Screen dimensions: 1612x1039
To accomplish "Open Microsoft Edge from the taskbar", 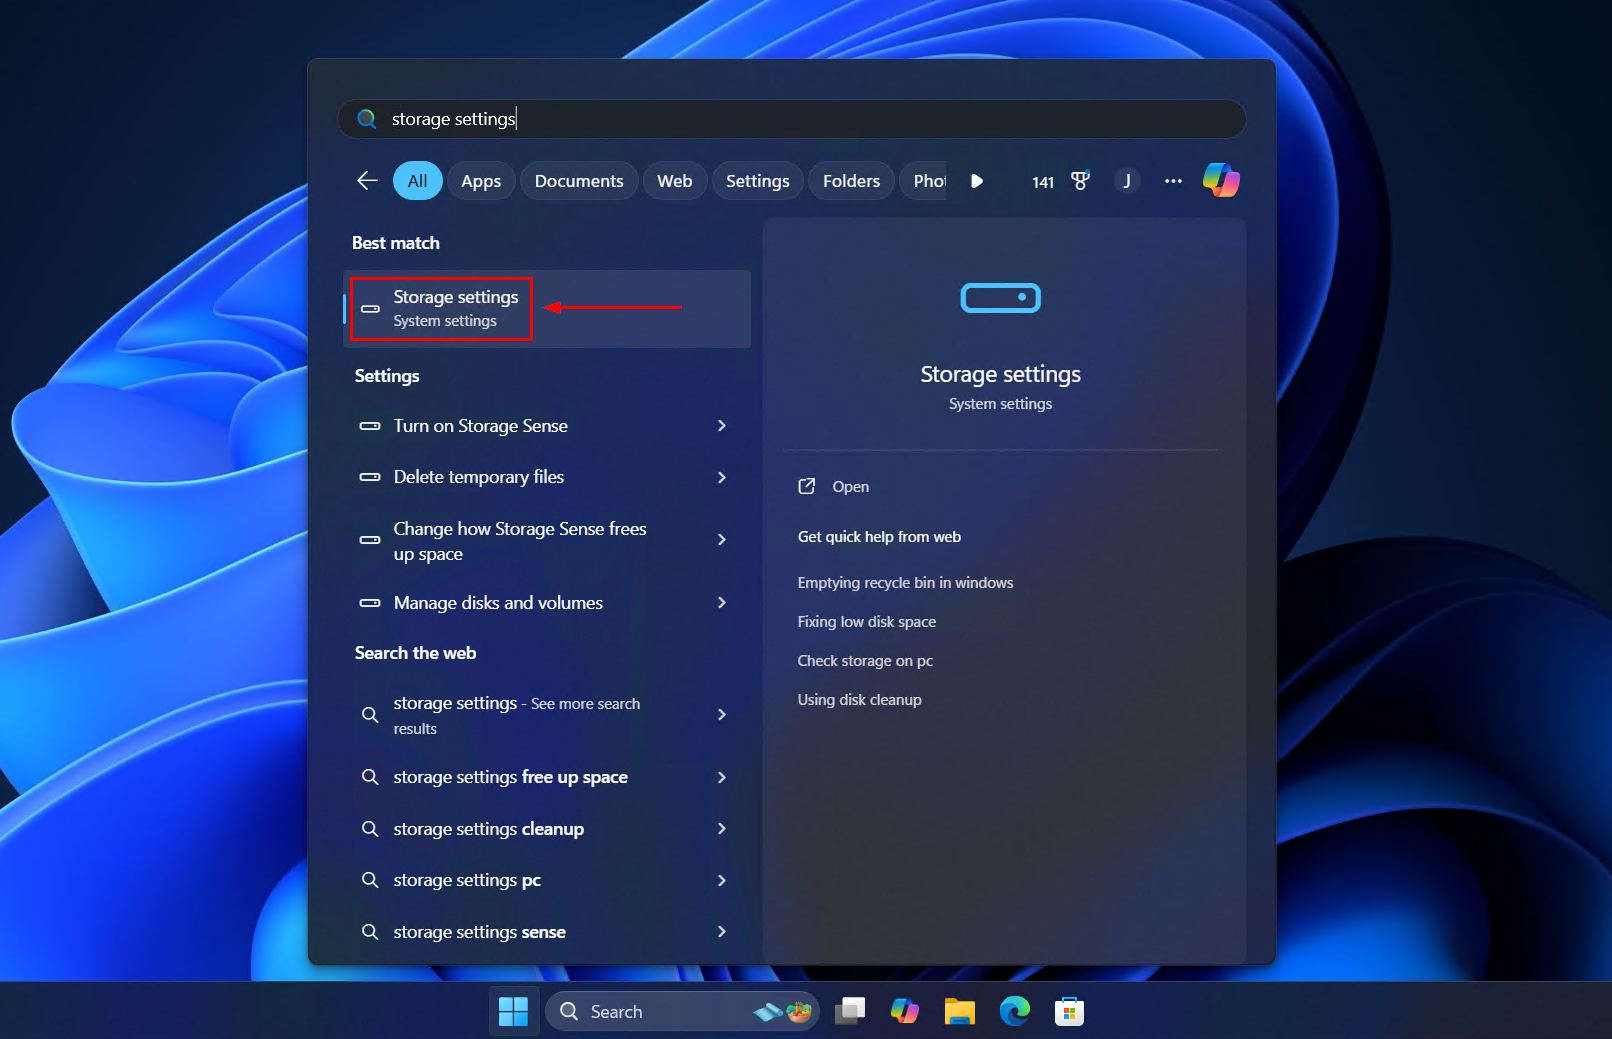I will point(1016,1011).
